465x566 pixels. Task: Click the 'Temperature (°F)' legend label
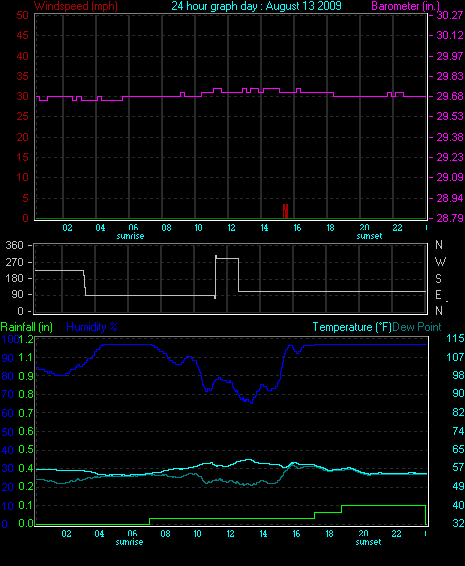tap(352, 327)
